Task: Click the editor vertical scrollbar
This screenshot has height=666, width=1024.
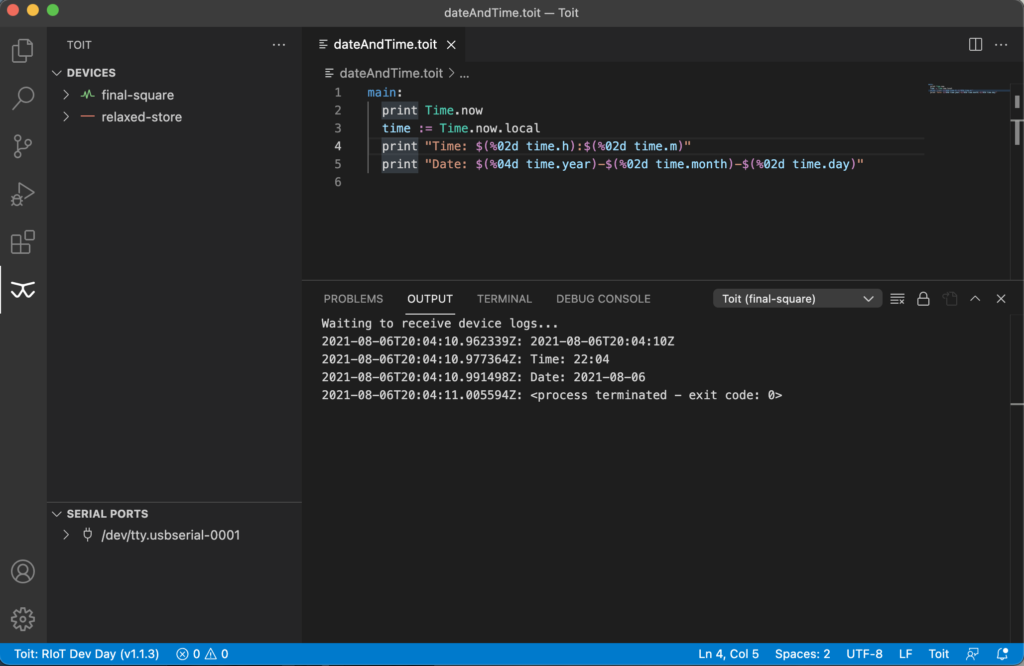Action: (1017, 182)
